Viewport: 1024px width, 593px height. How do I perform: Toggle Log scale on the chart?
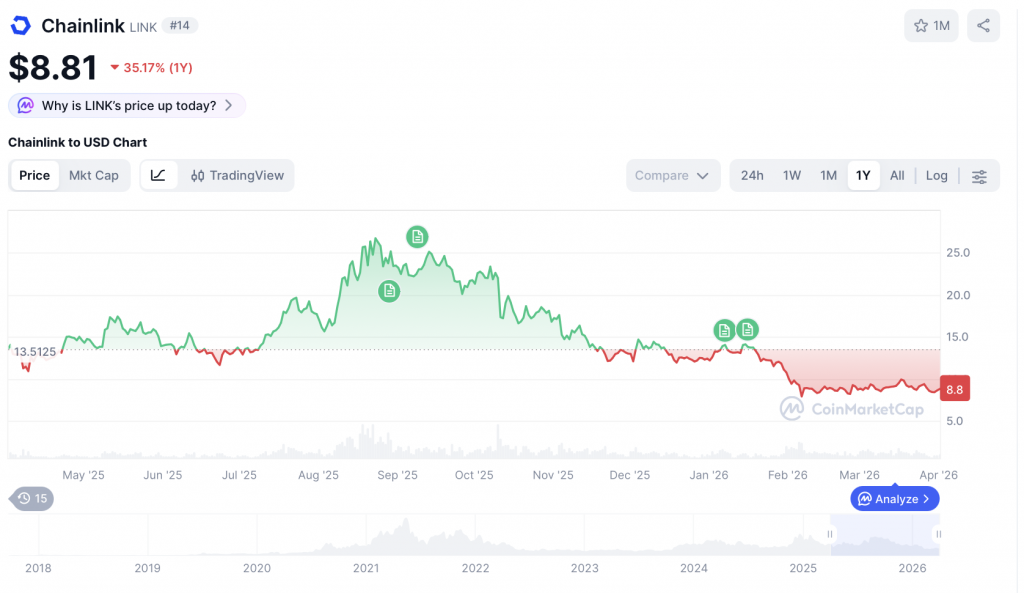coord(936,175)
